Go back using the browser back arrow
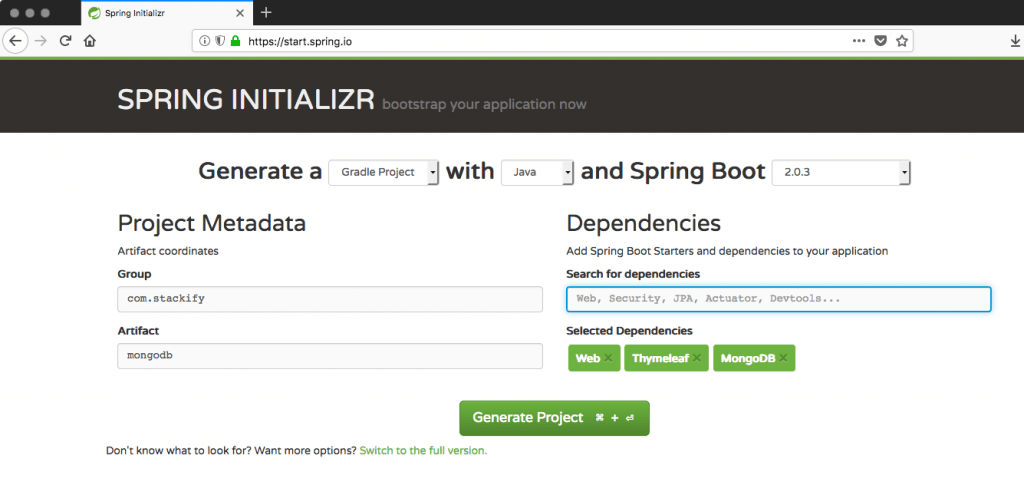The height and width of the screenshot is (485, 1024). point(15,40)
